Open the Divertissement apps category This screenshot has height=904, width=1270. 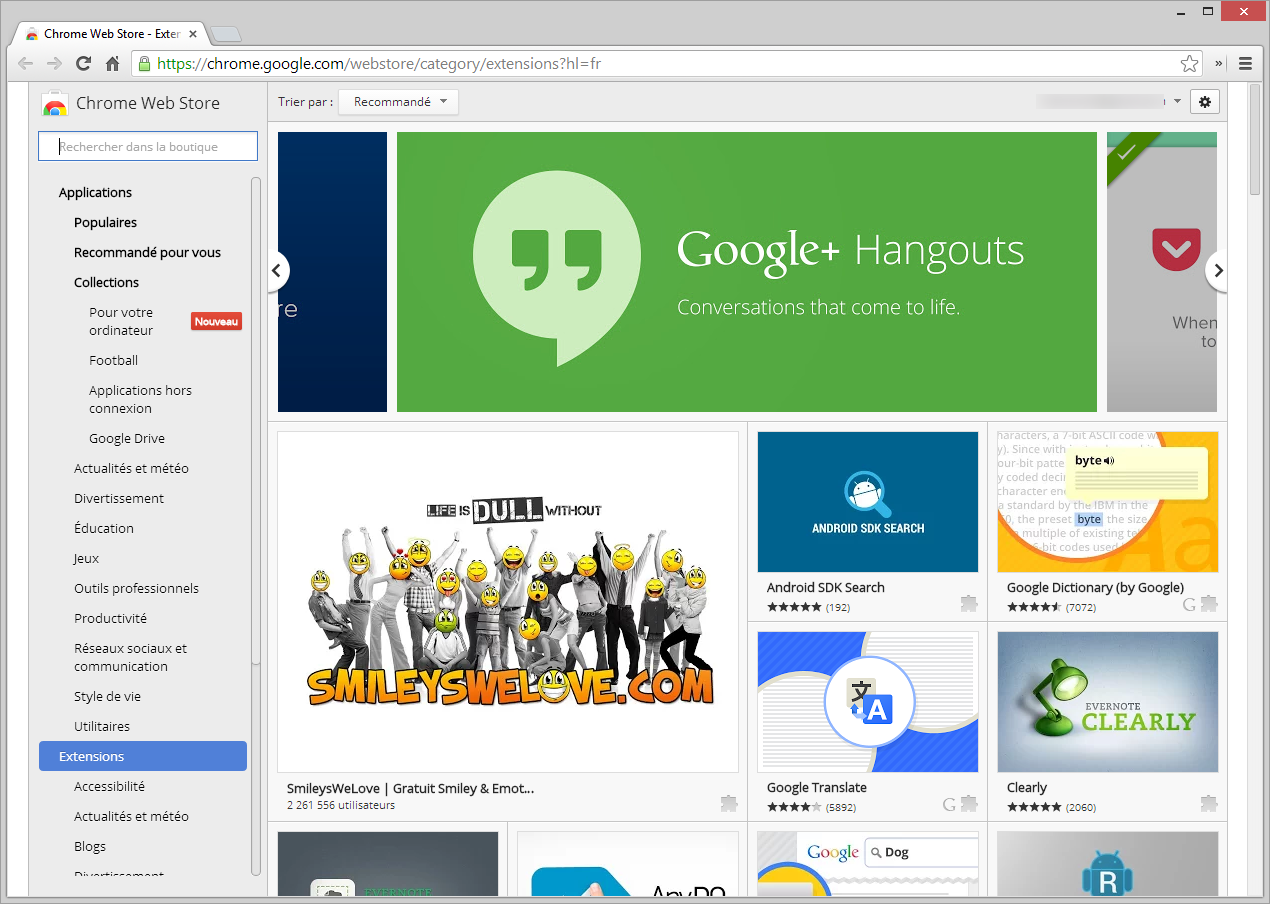click(x=119, y=499)
